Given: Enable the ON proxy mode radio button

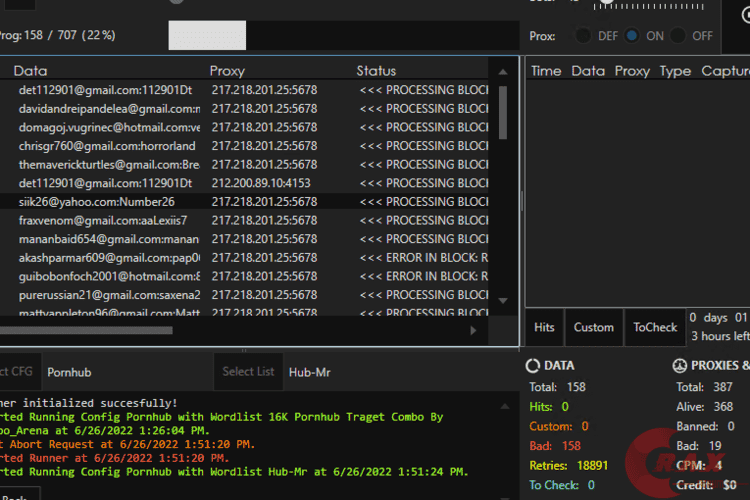Looking at the screenshot, I should [632, 36].
